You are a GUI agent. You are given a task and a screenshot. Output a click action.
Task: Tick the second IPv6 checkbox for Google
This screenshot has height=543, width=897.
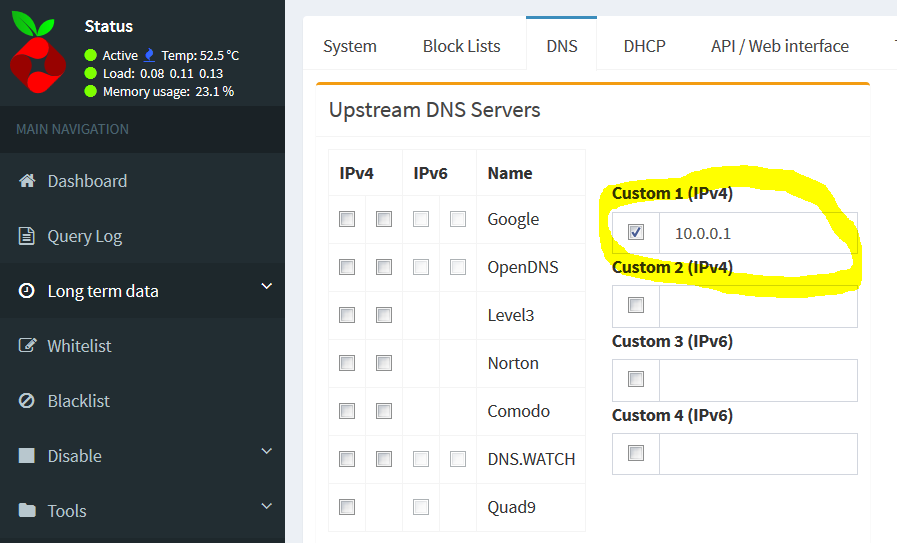pos(458,219)
